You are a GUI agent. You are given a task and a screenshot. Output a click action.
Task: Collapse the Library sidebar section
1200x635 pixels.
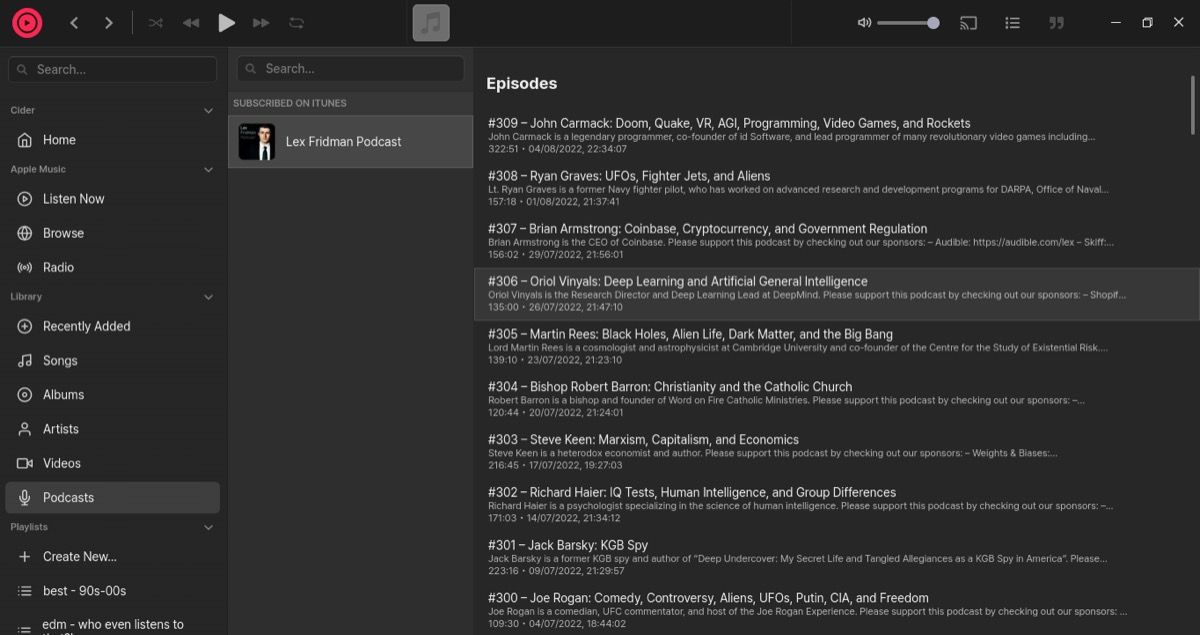click(208, 297)
